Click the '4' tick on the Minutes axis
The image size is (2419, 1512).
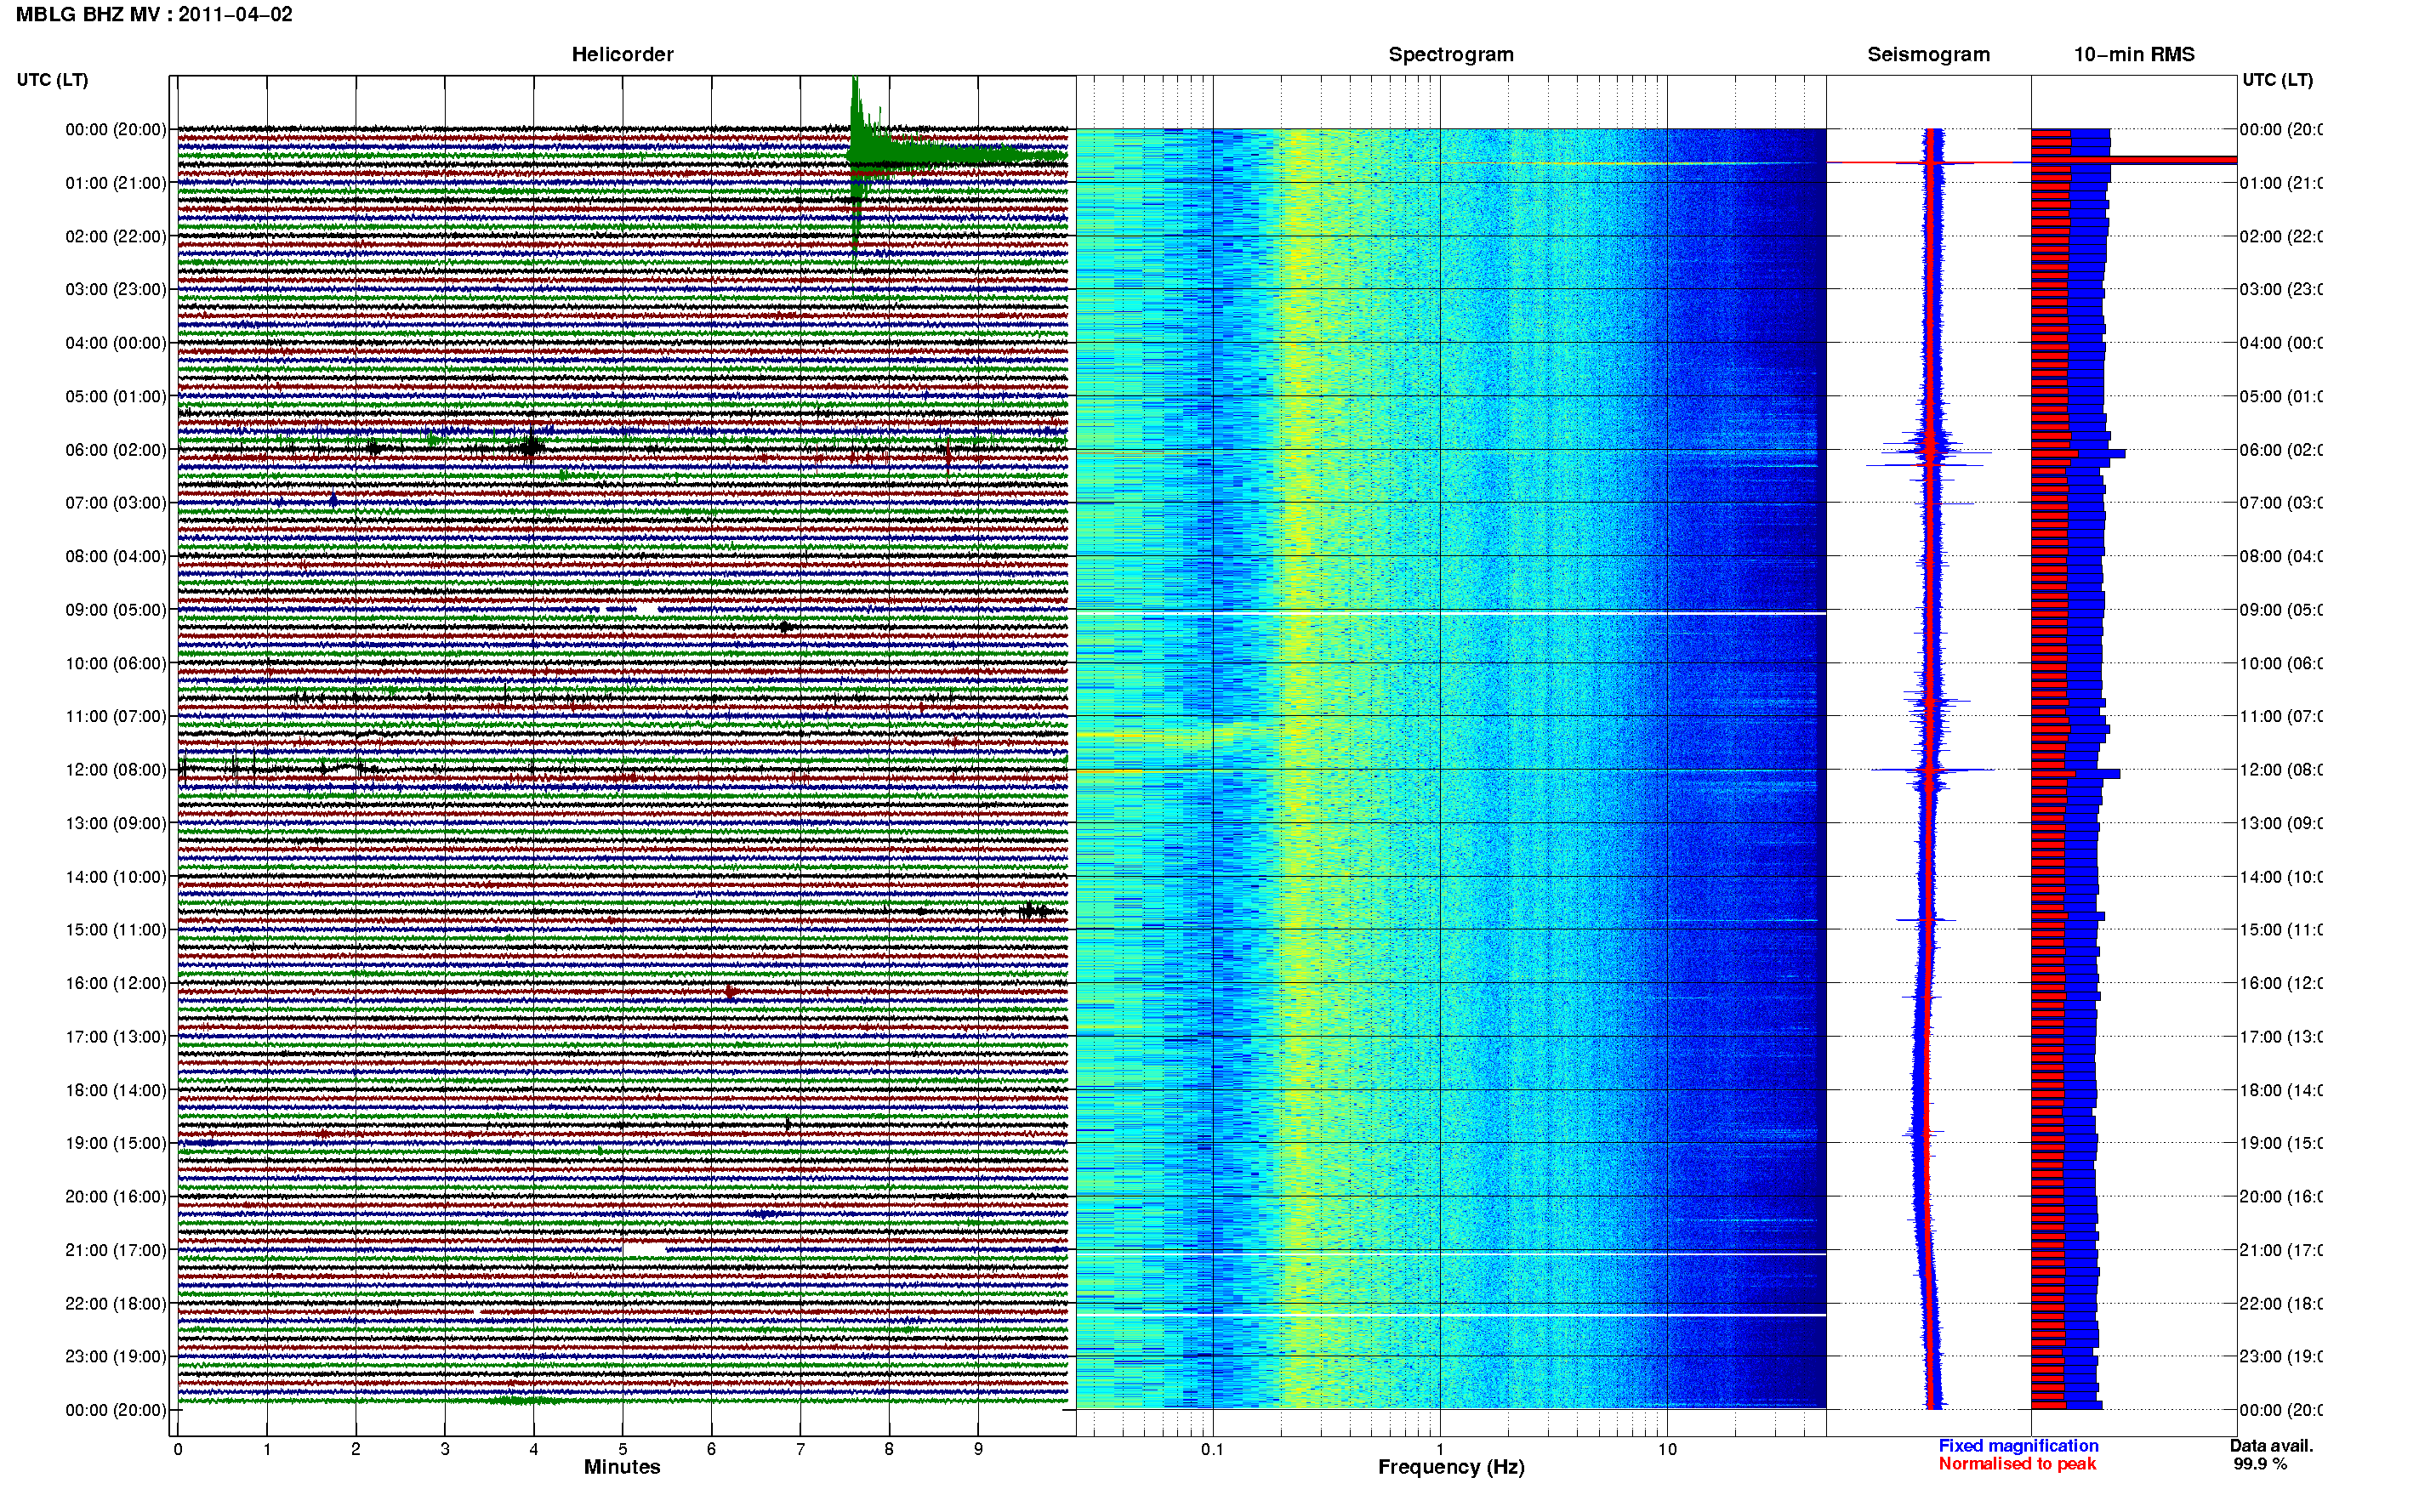[x=534, y=1449]
